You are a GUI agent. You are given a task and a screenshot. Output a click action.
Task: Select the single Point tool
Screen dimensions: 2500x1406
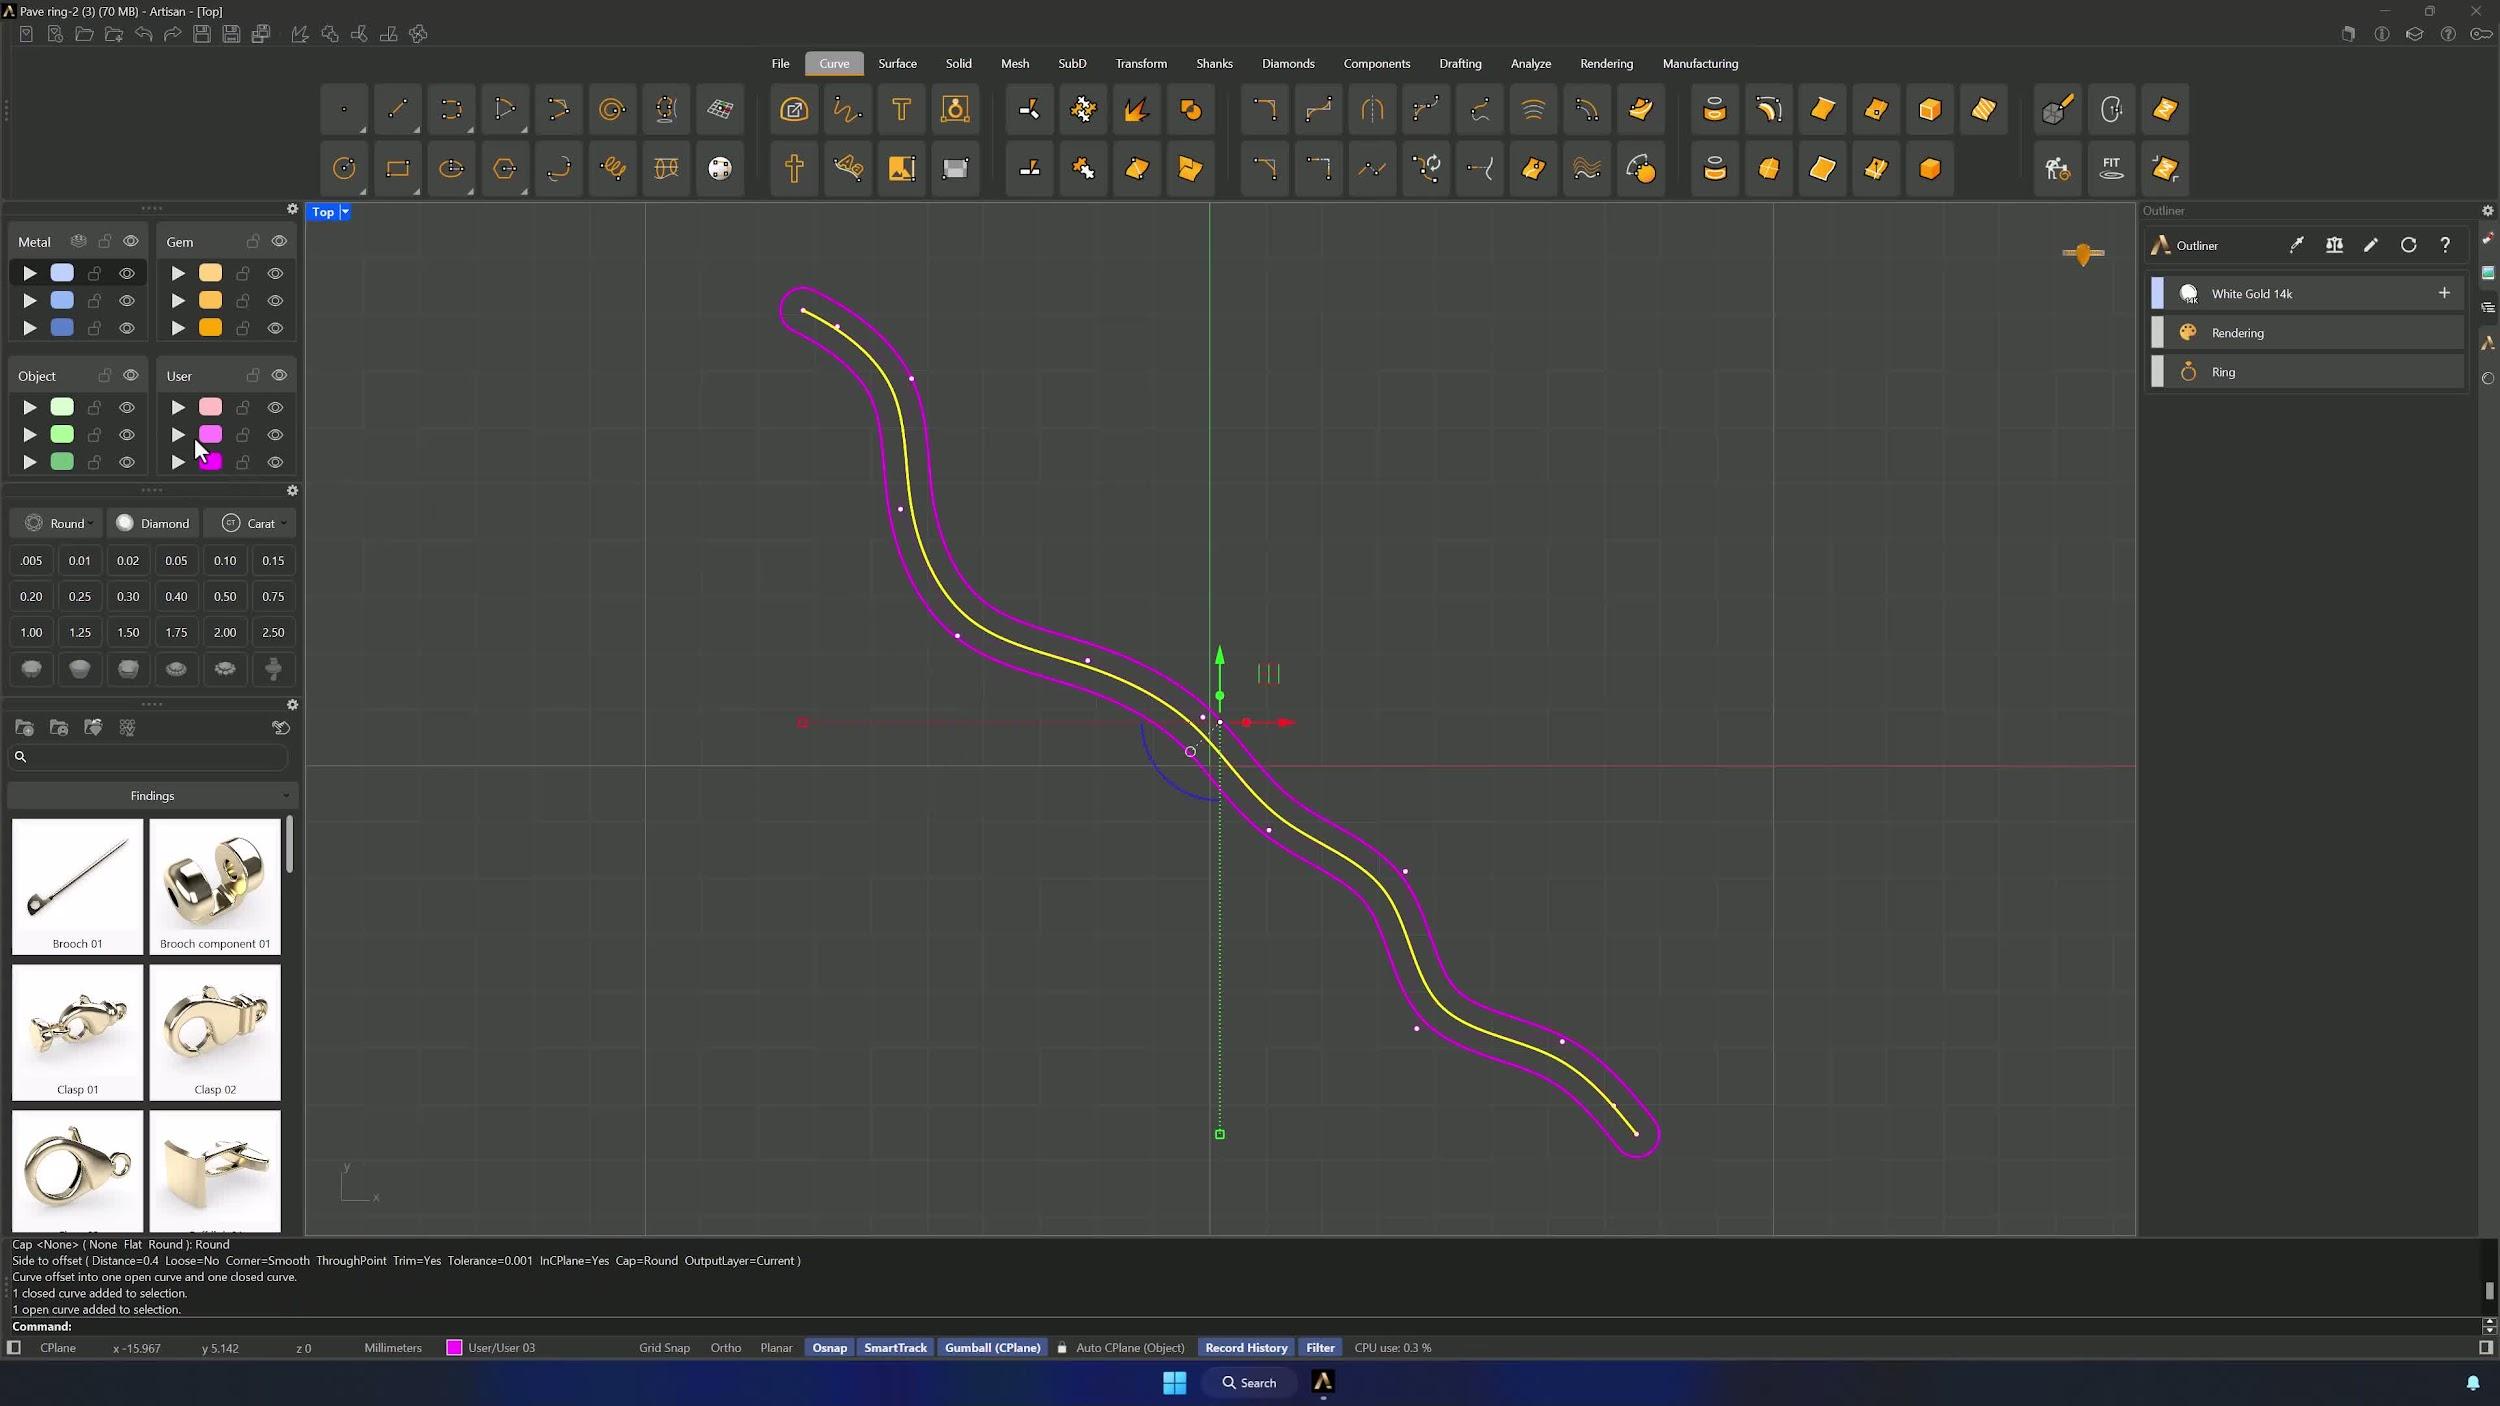point(344,110)
